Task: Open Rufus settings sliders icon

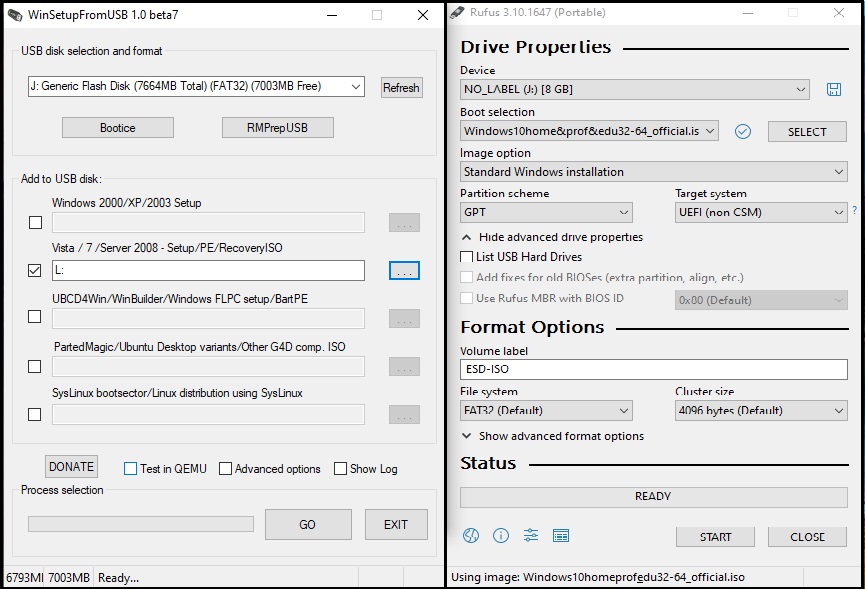Action: 531,535
